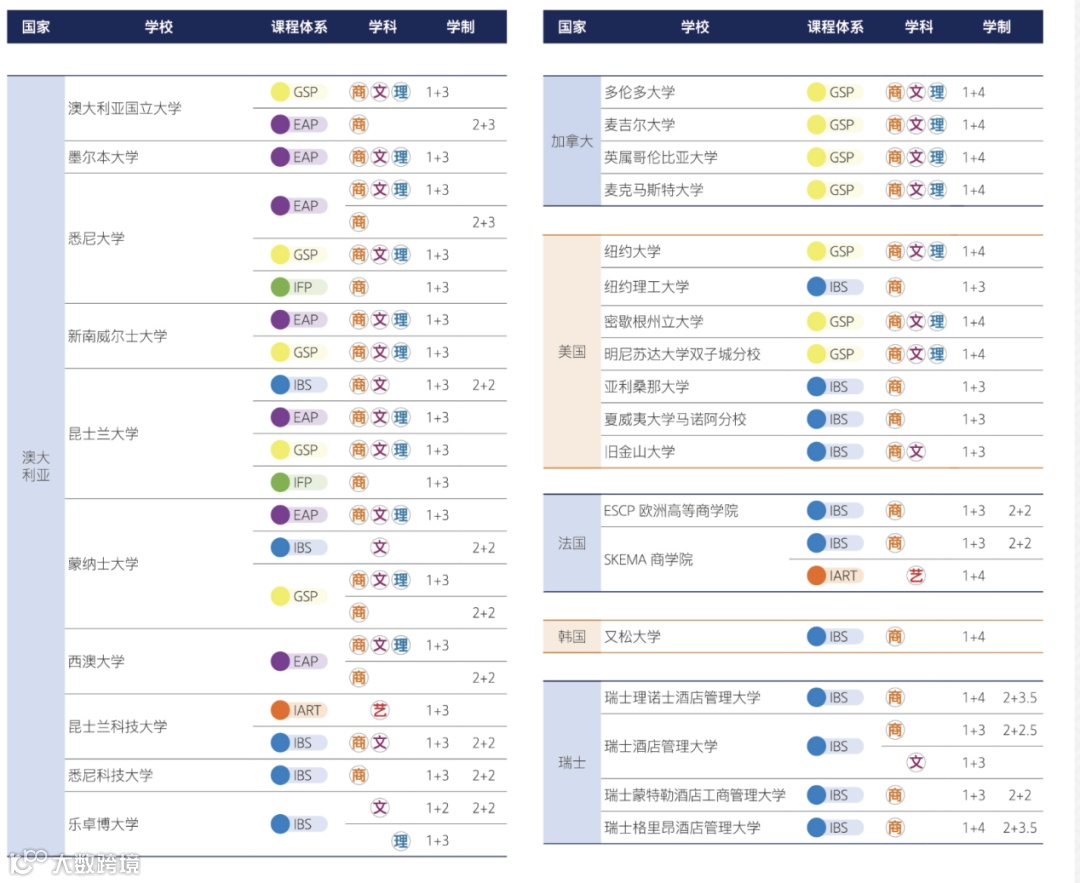Click the 蒙纳士大学 school name
1080x883 pixels.
point(103,564)
